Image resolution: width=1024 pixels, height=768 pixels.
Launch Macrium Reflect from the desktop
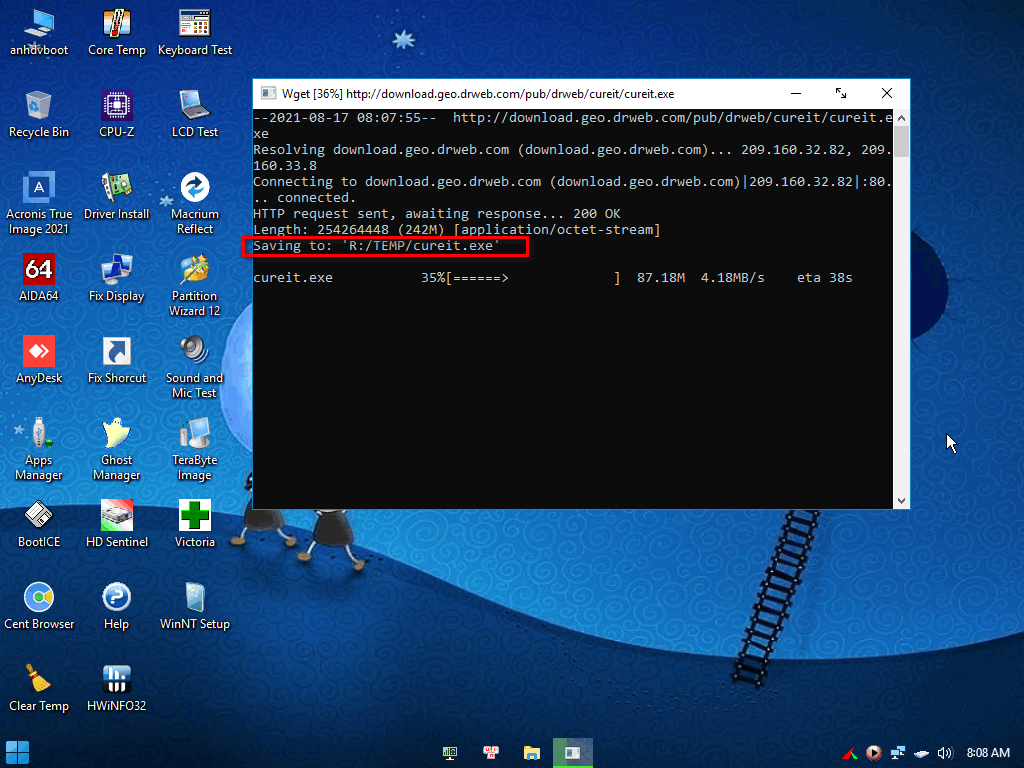[195, 203]
